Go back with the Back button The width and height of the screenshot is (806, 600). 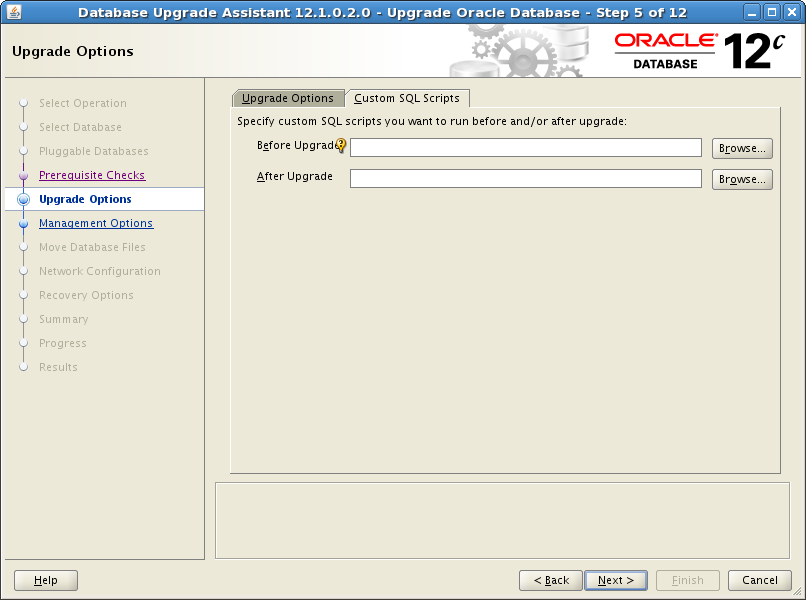(551, 580)
